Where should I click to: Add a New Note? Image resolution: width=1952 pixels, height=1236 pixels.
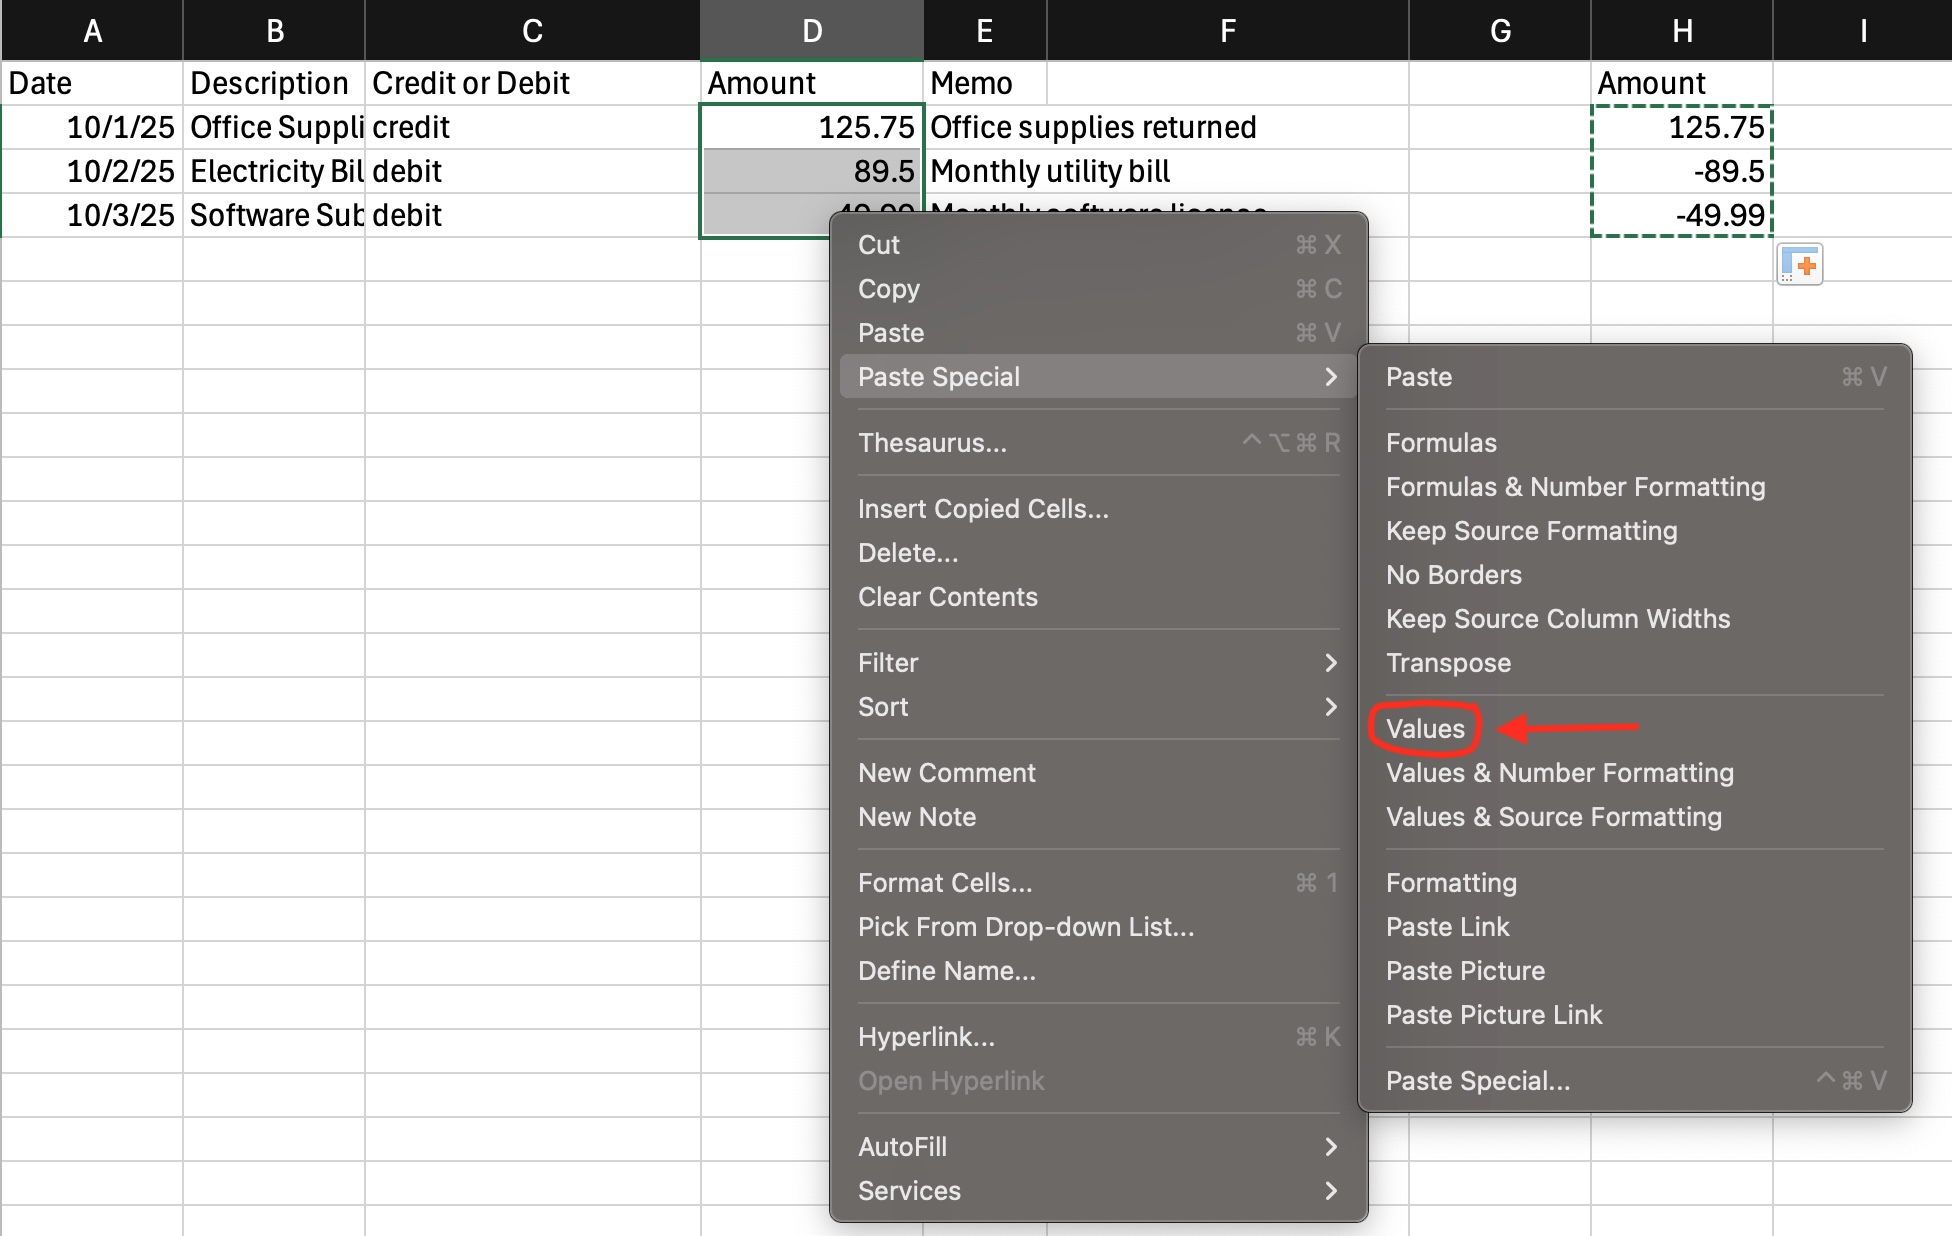coord(1098,817)
